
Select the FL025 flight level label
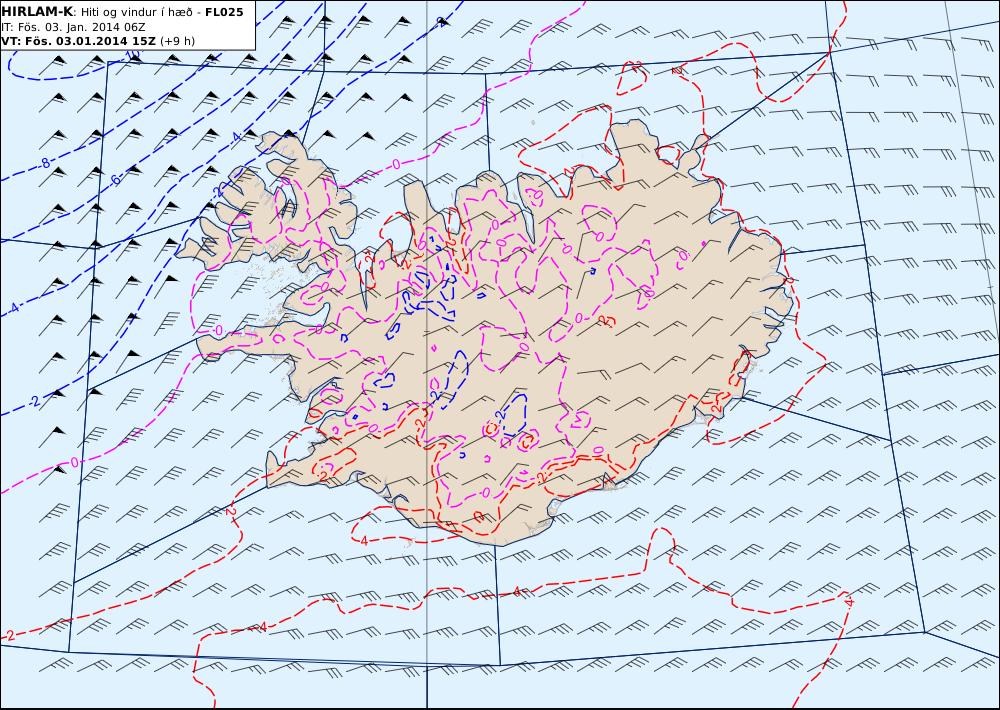click(224, 12)
